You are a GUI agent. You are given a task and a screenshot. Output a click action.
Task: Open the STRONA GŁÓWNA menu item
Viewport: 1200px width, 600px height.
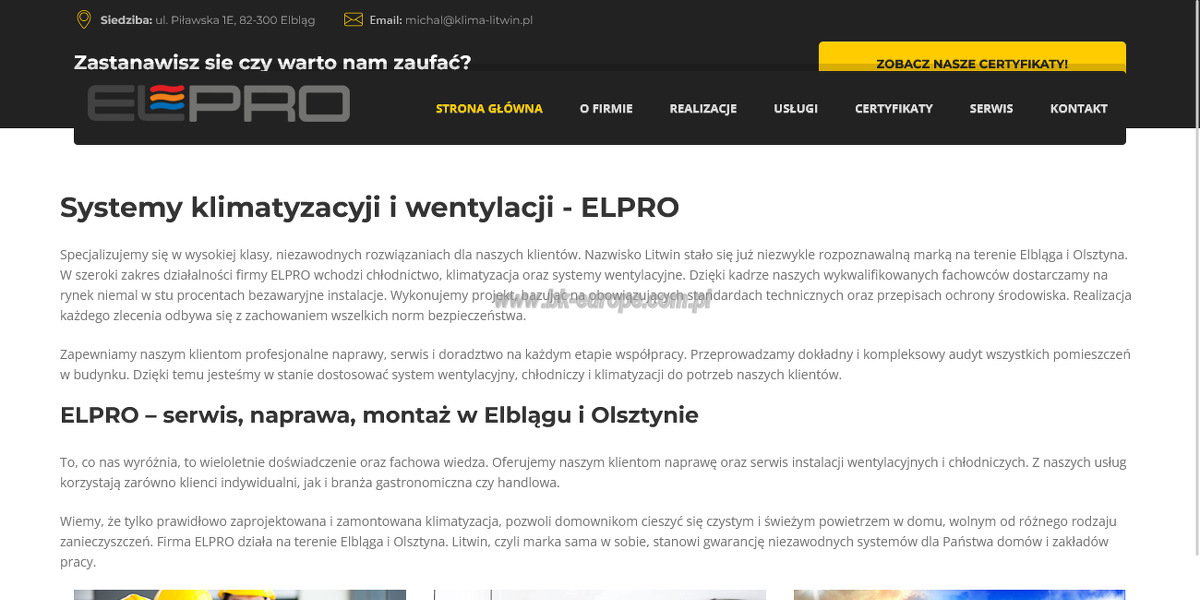tap(489, 108)
